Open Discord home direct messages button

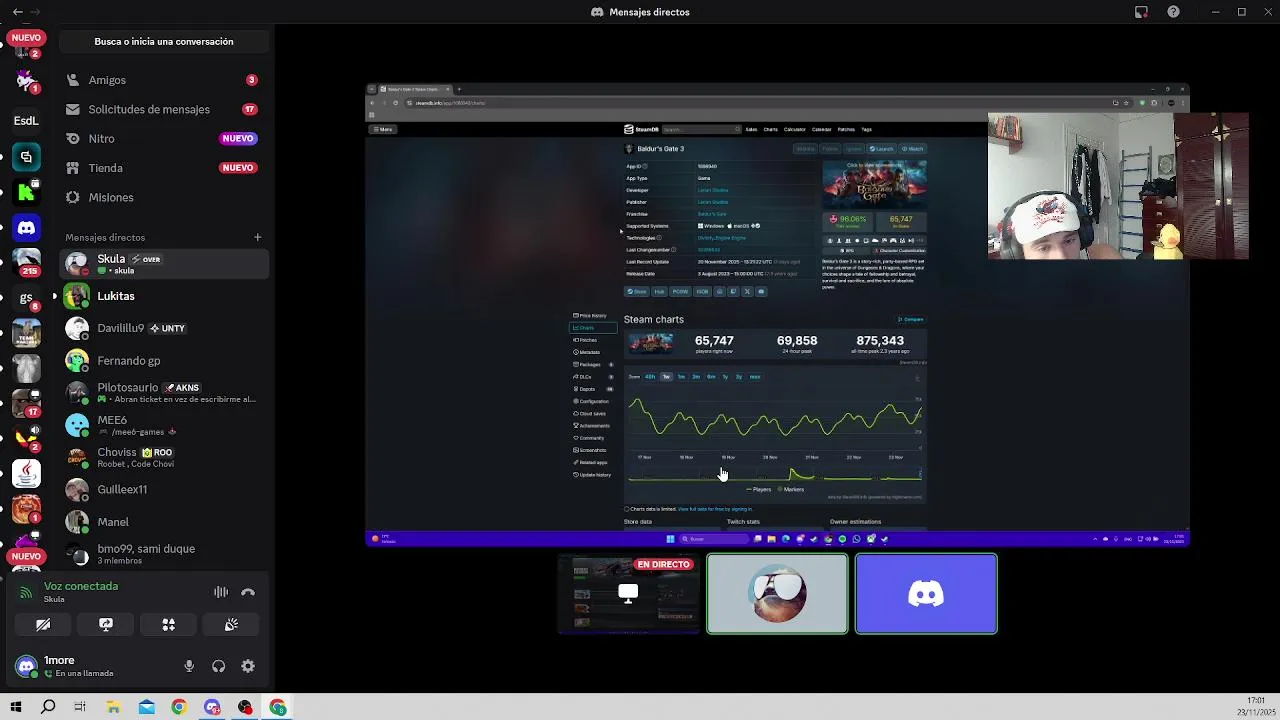tap(26, 229)
